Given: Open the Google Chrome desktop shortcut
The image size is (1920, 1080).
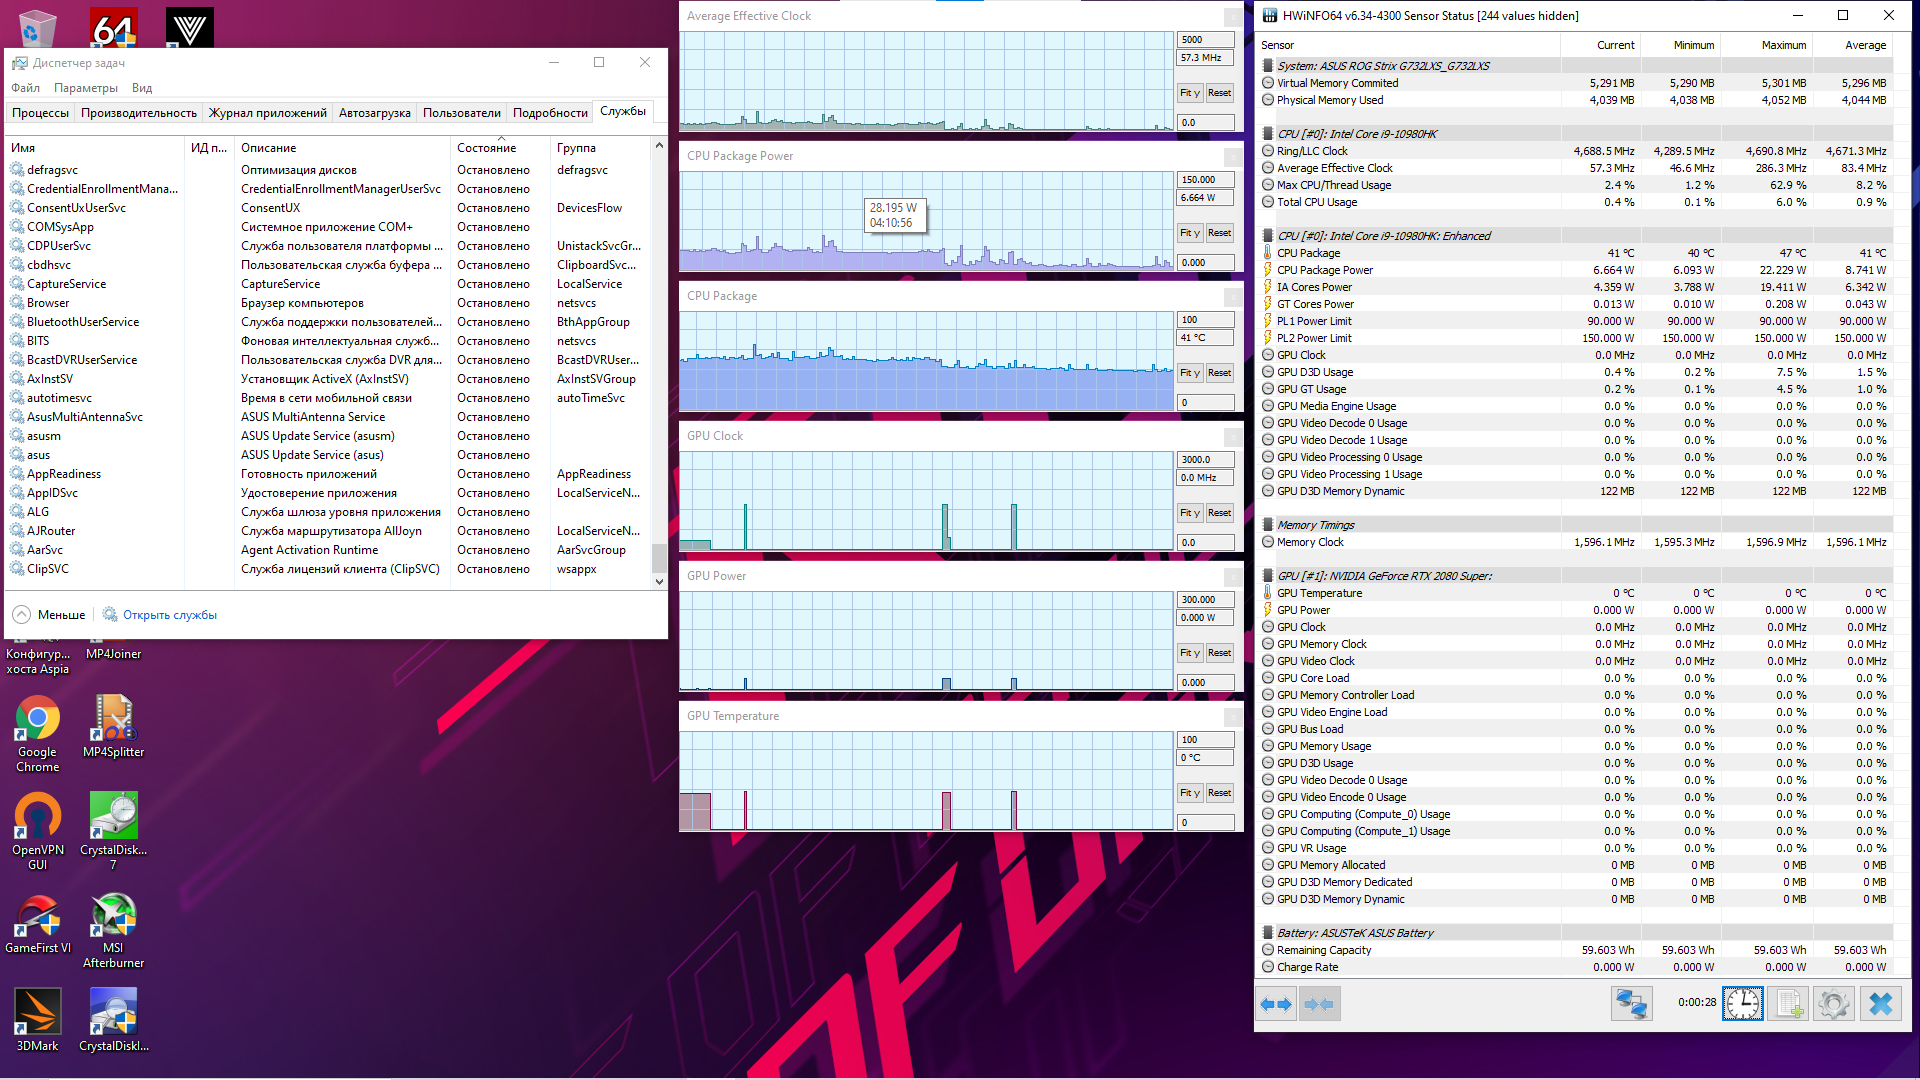Looking at the screenshot, I should (x=37, y=733).
